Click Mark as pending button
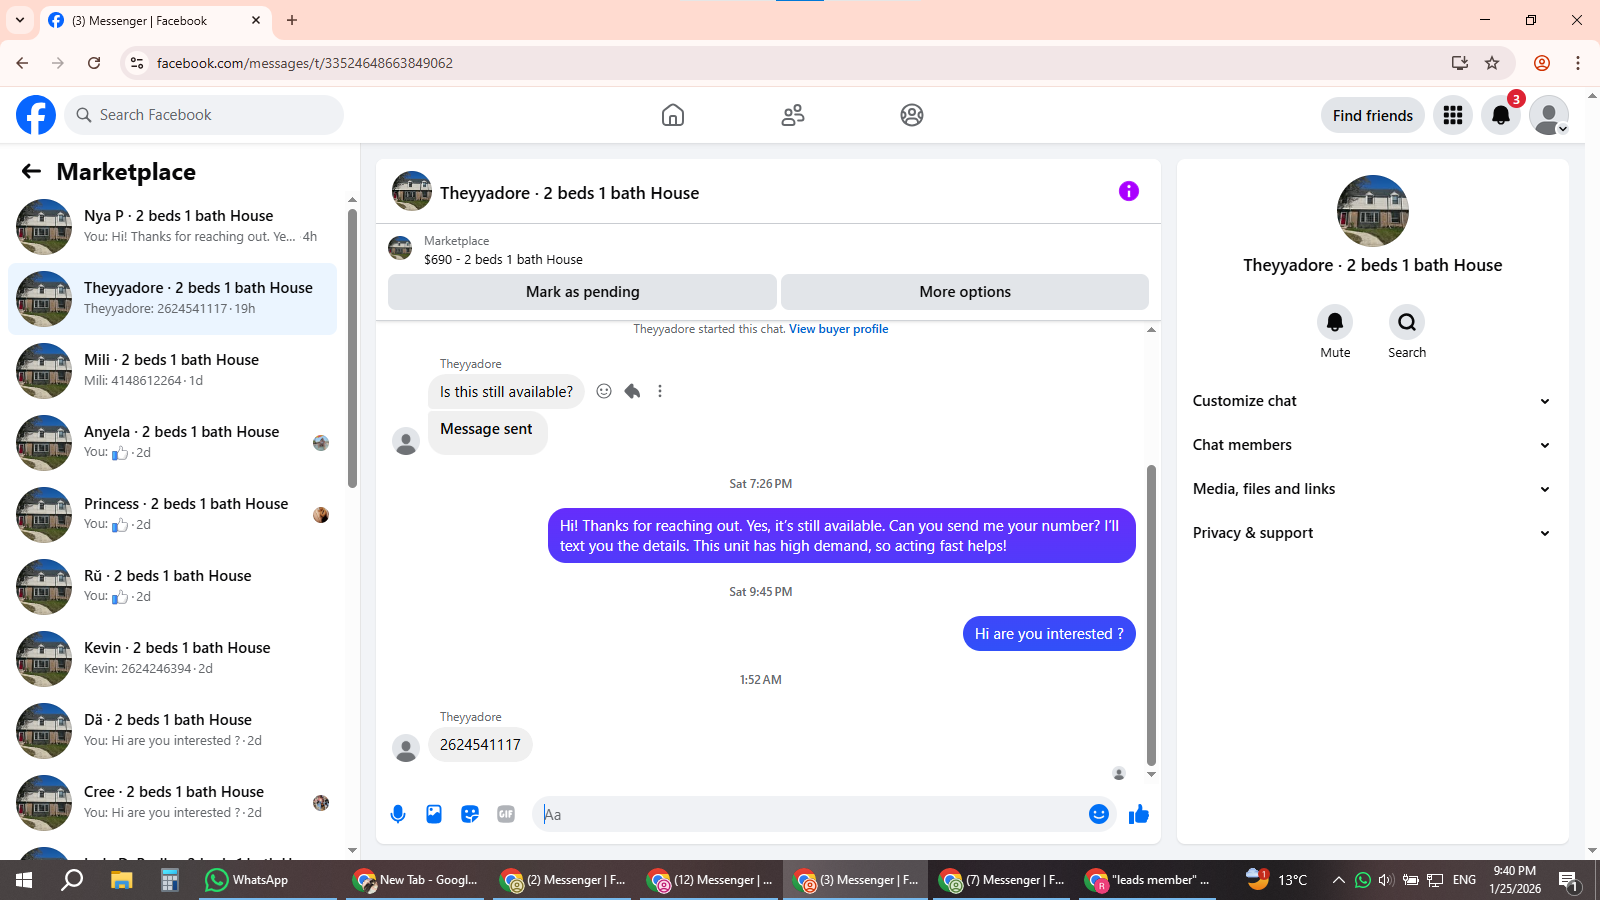 [582, 292]
